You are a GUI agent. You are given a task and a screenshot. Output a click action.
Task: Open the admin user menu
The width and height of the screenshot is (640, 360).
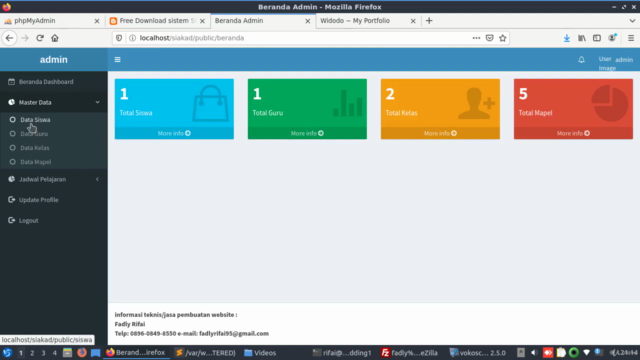(x=616, y=60)
